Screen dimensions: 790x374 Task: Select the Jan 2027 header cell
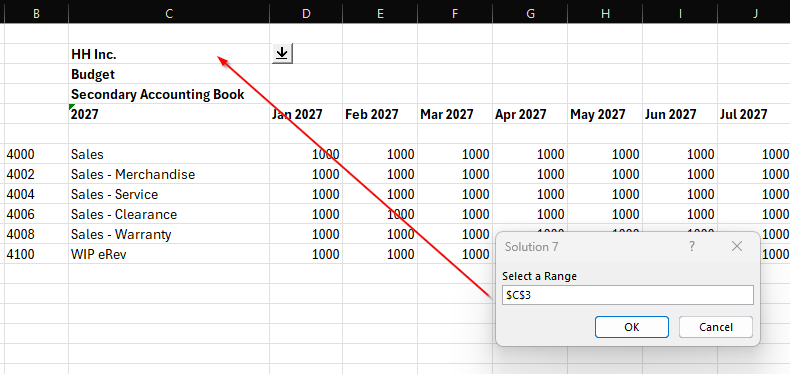306,114
